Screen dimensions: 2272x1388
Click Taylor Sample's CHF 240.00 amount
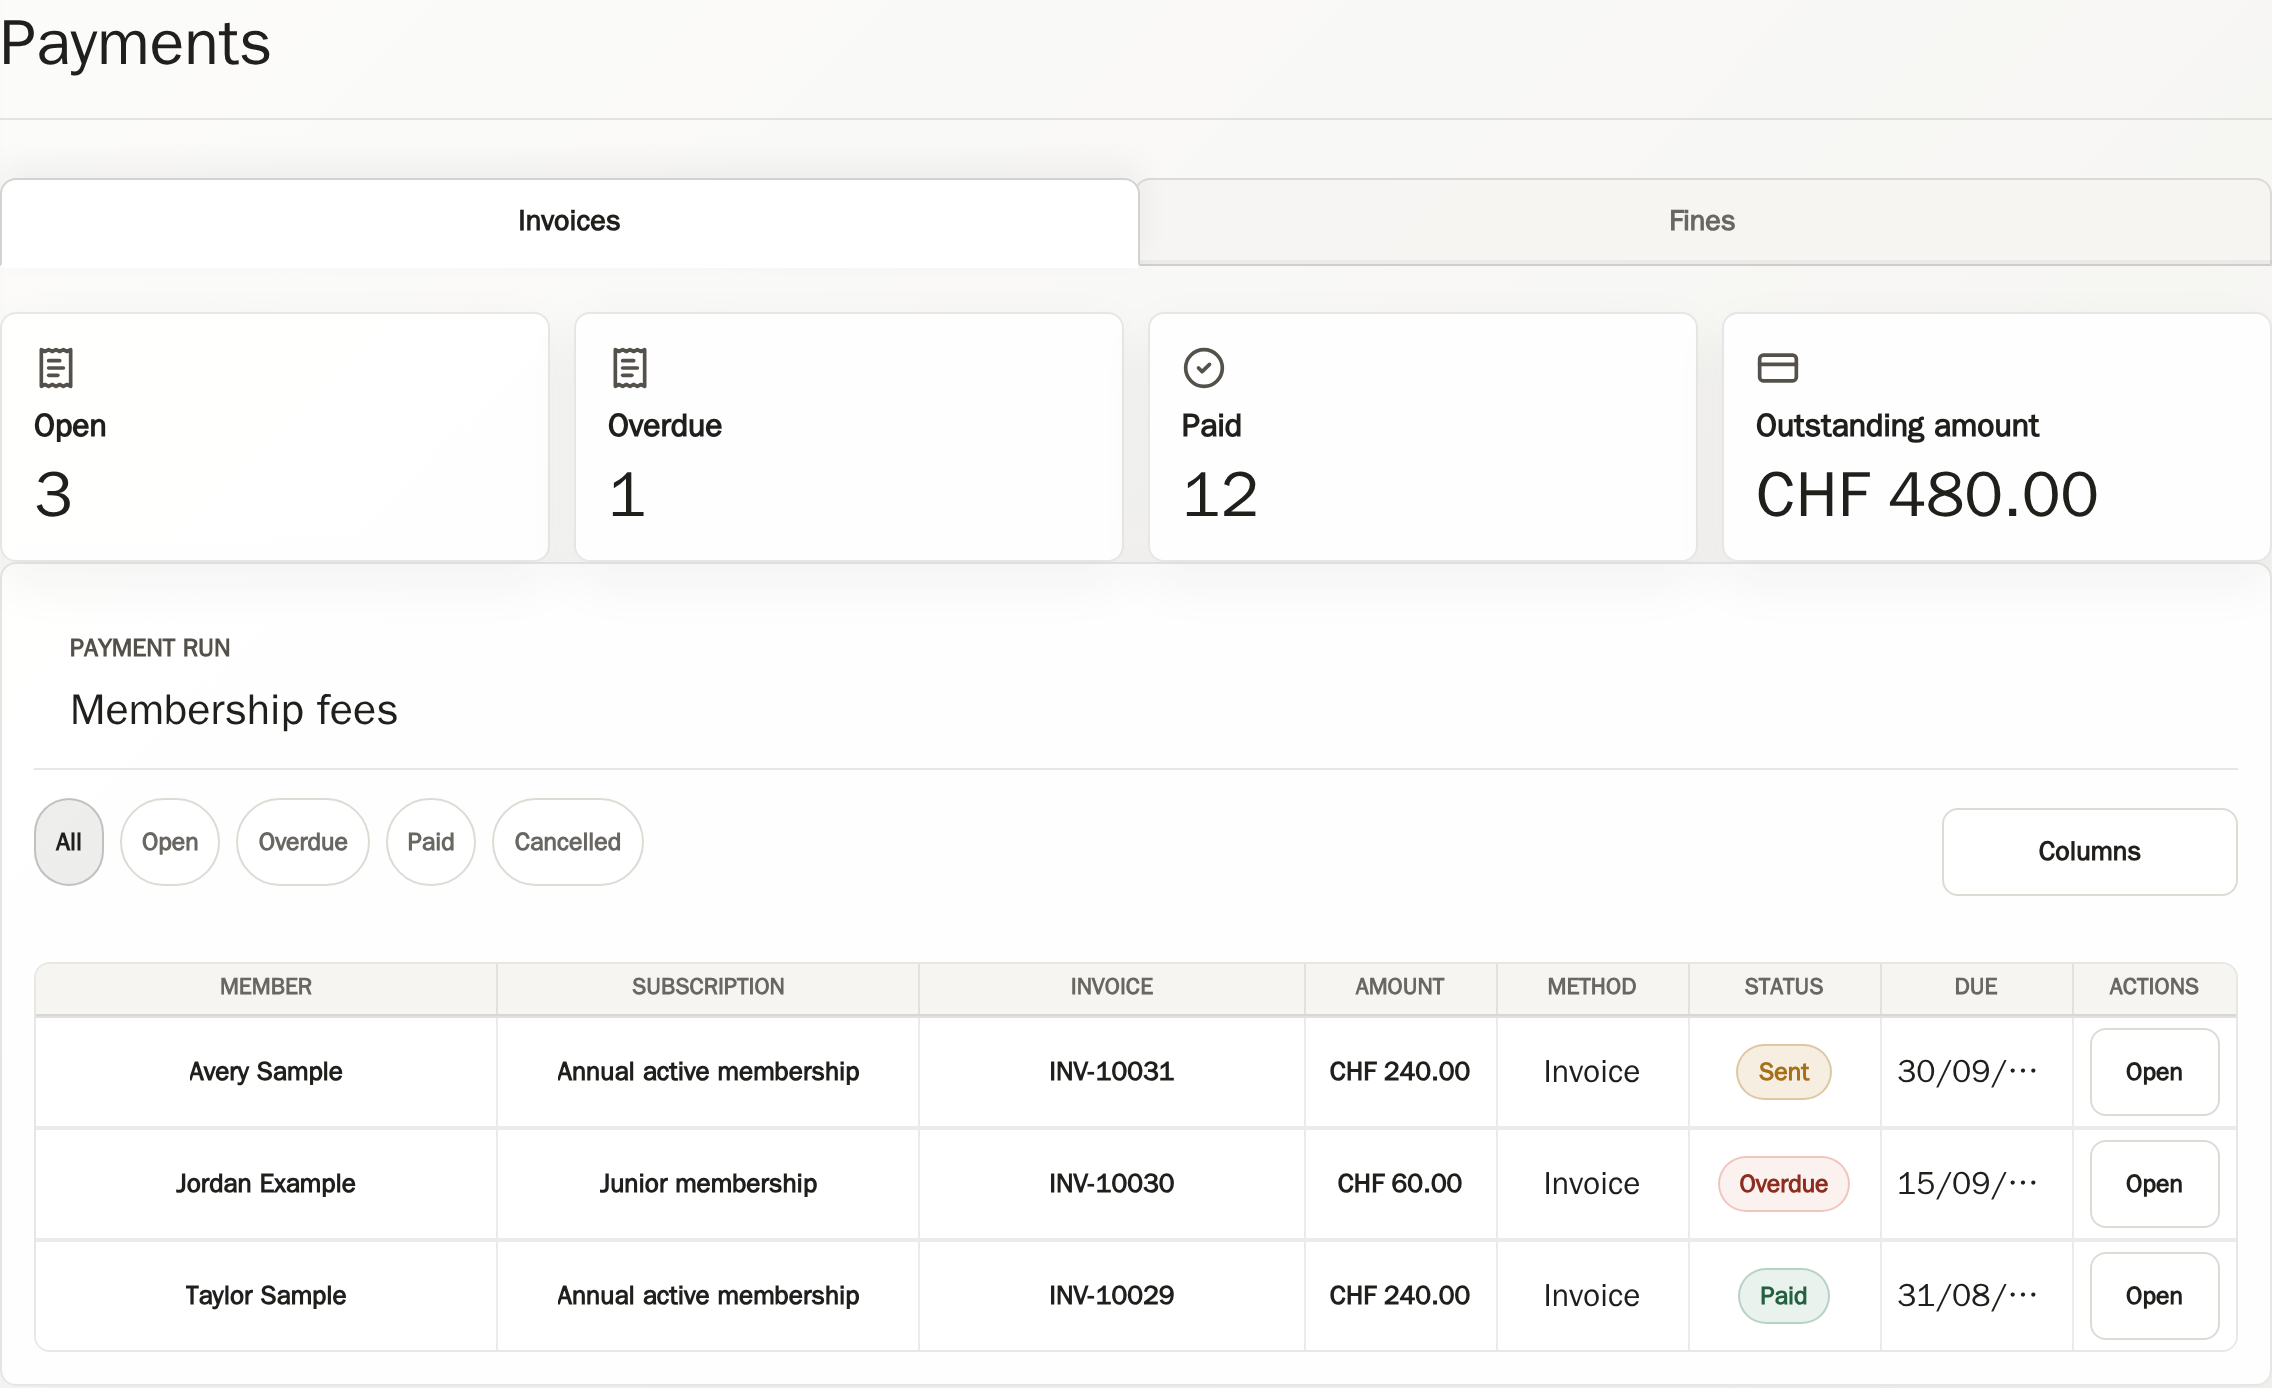click(x=1400, y=1296)
